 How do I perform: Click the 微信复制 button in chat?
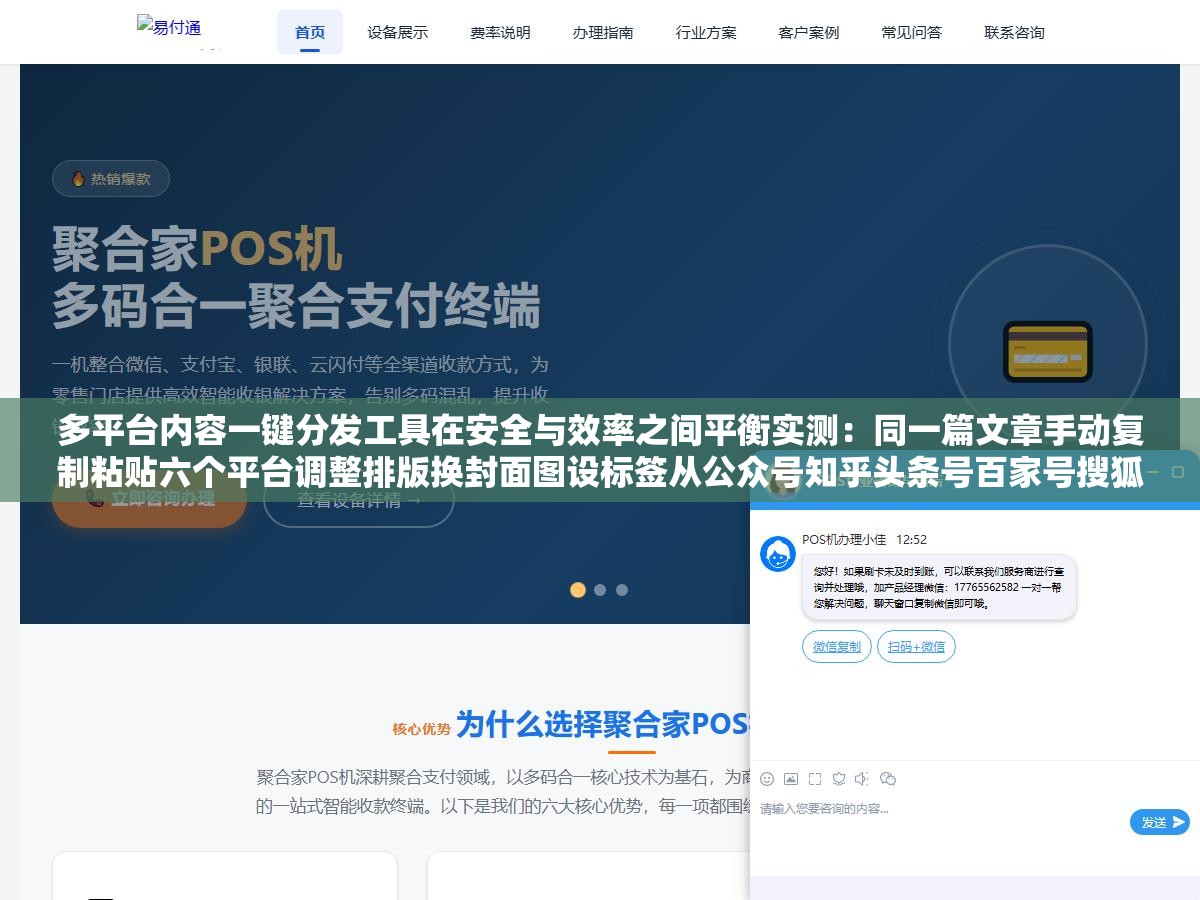(x=837, y=647)
